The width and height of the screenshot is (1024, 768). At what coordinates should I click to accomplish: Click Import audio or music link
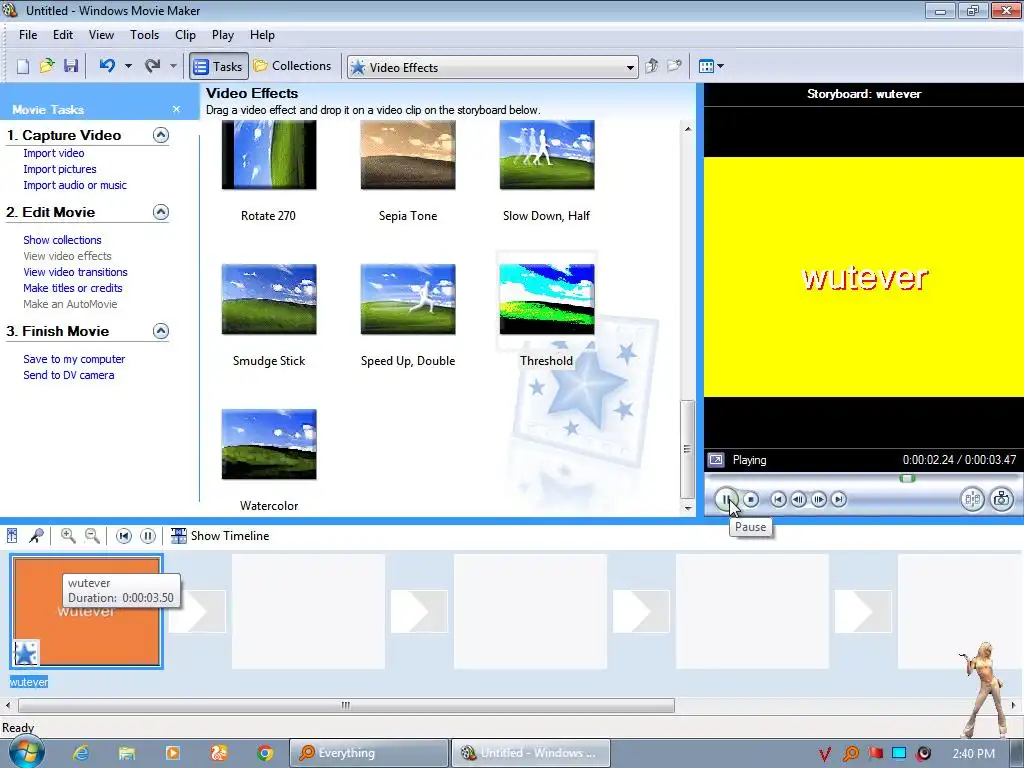pos(75,185)
